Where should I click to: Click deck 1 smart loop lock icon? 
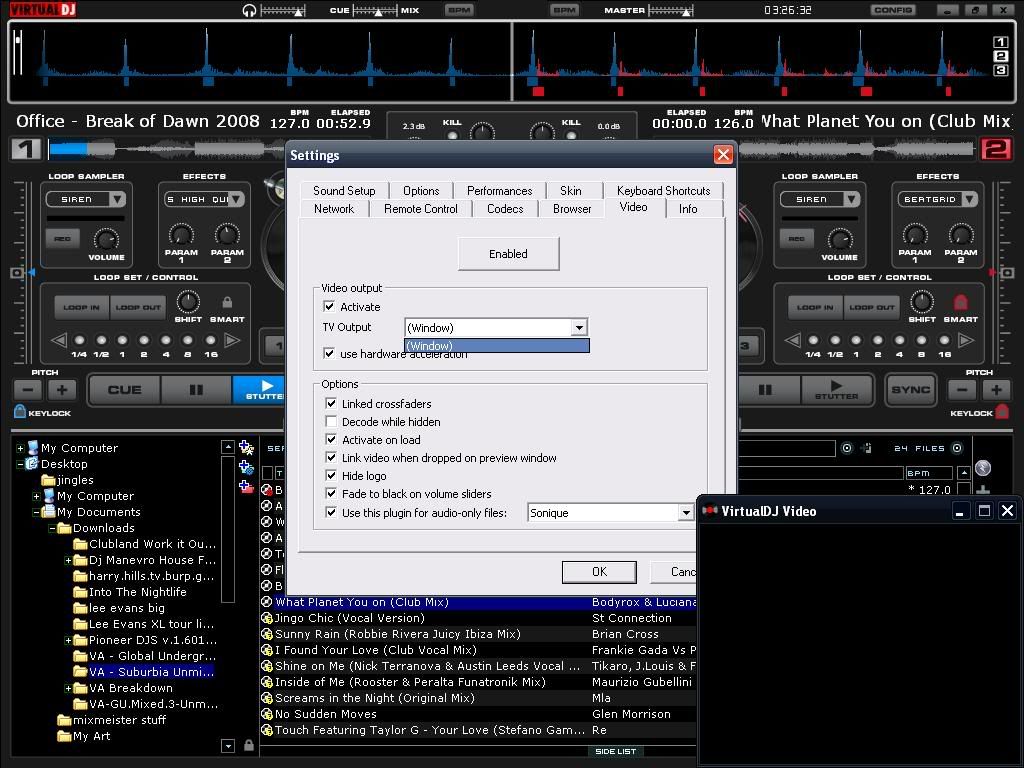pyautogui.click(x=227, y=302)
